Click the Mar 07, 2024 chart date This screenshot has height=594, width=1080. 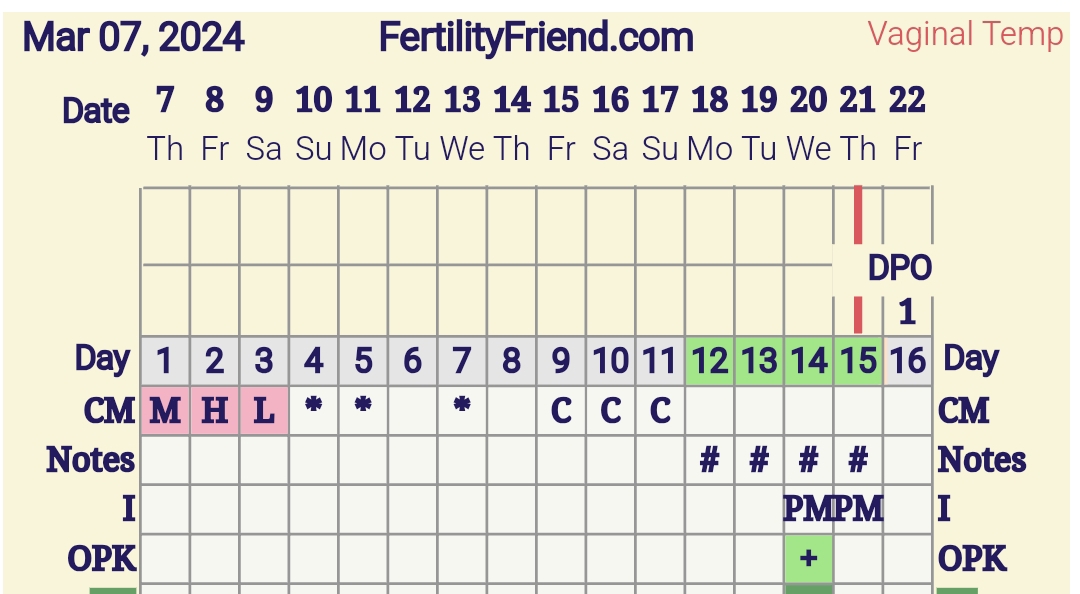pos(133,38)
